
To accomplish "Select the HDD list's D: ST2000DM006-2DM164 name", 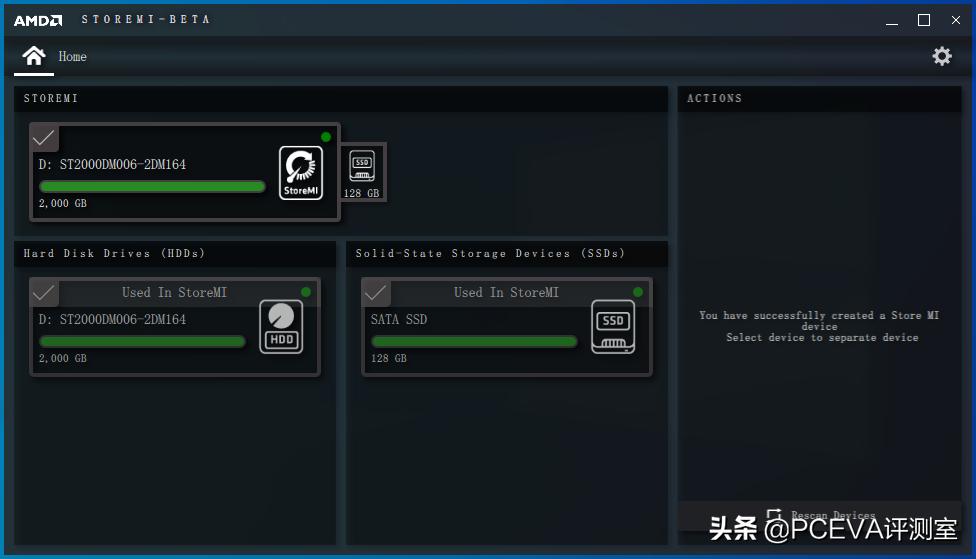I will pos(112,319).
